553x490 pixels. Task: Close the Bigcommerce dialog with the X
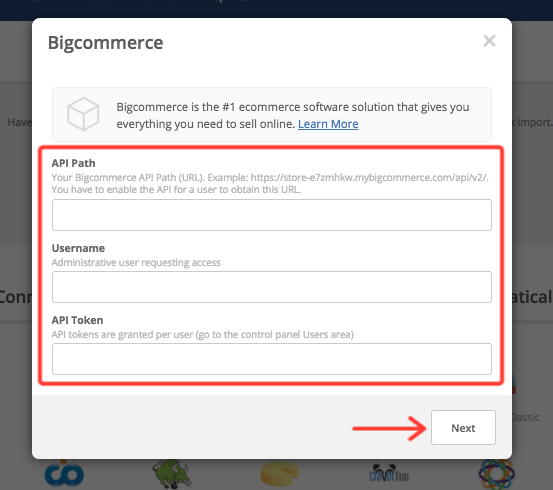[489, 41]
